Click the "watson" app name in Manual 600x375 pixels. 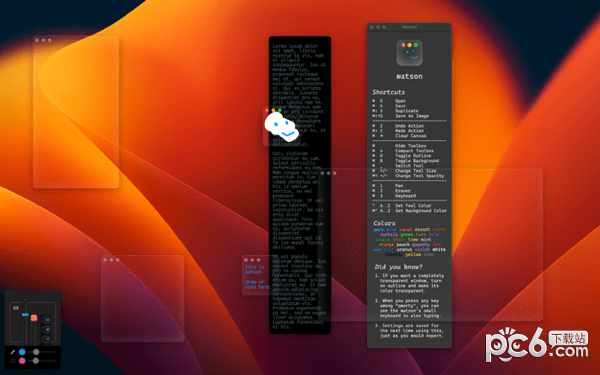tap(409, 76)
